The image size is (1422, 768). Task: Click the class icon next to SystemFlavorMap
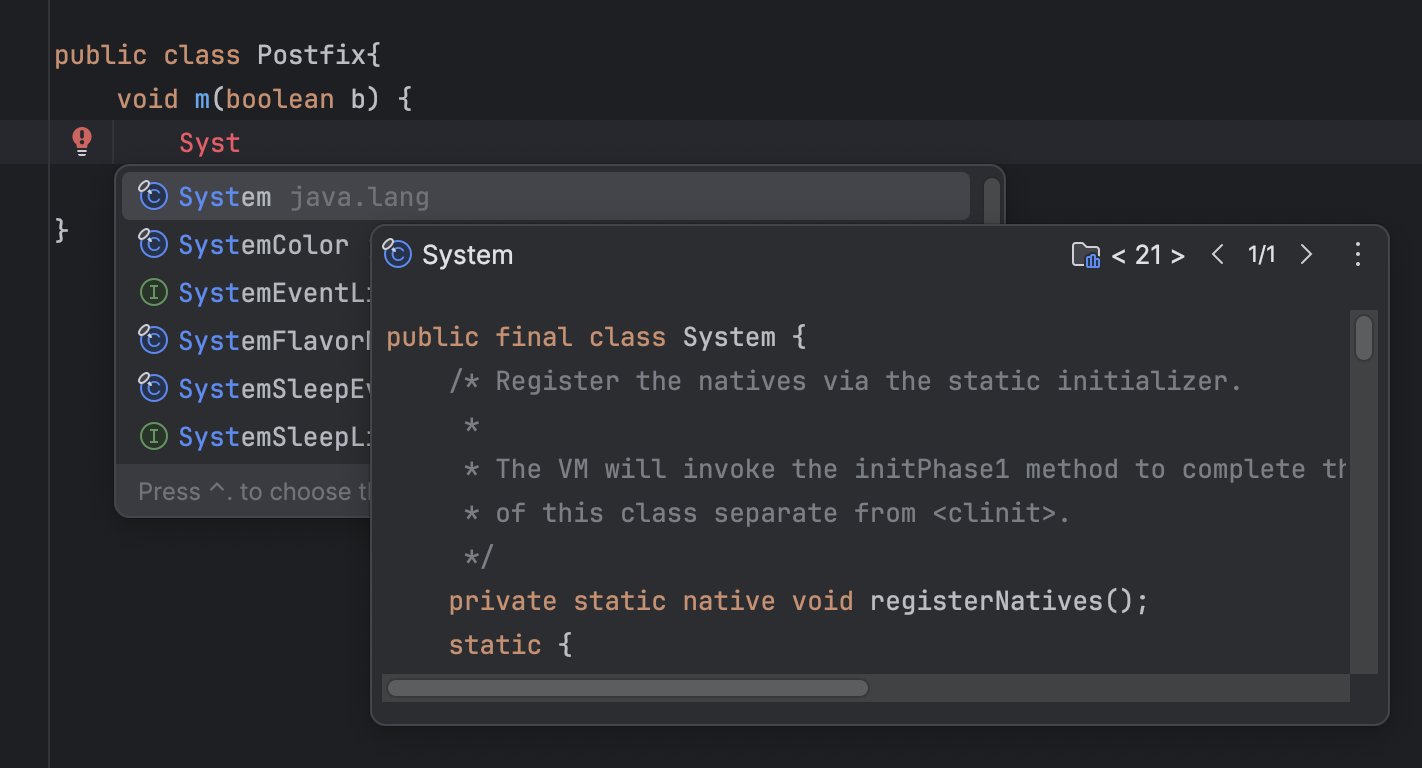[153, 340]
